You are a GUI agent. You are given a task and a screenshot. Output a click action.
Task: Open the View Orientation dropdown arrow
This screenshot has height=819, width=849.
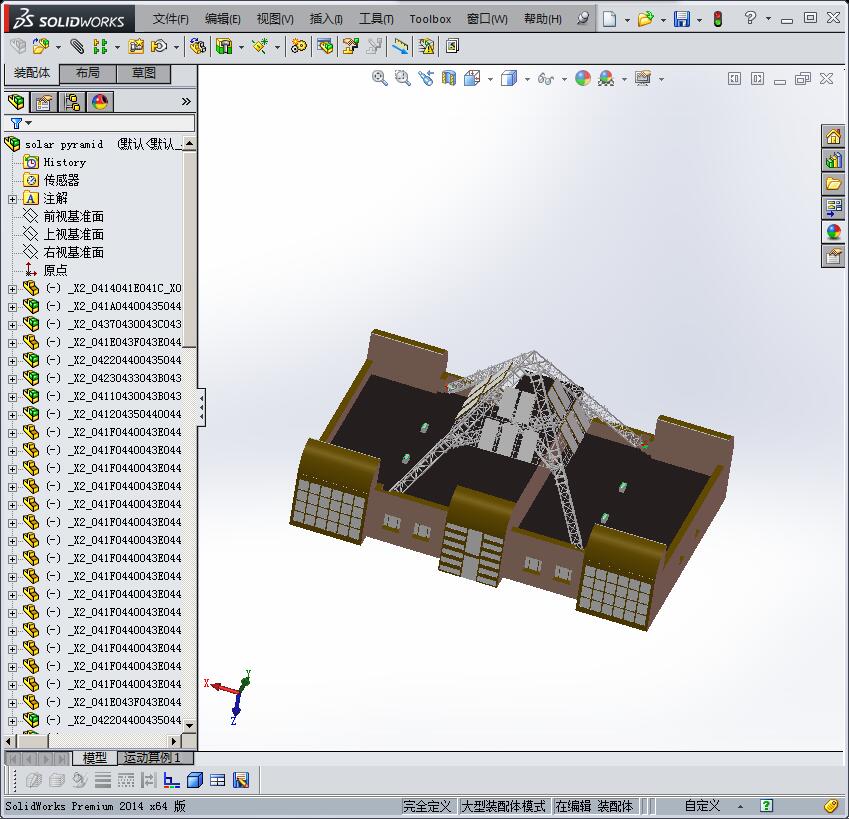pyautogui.click(x=491, y=80)
